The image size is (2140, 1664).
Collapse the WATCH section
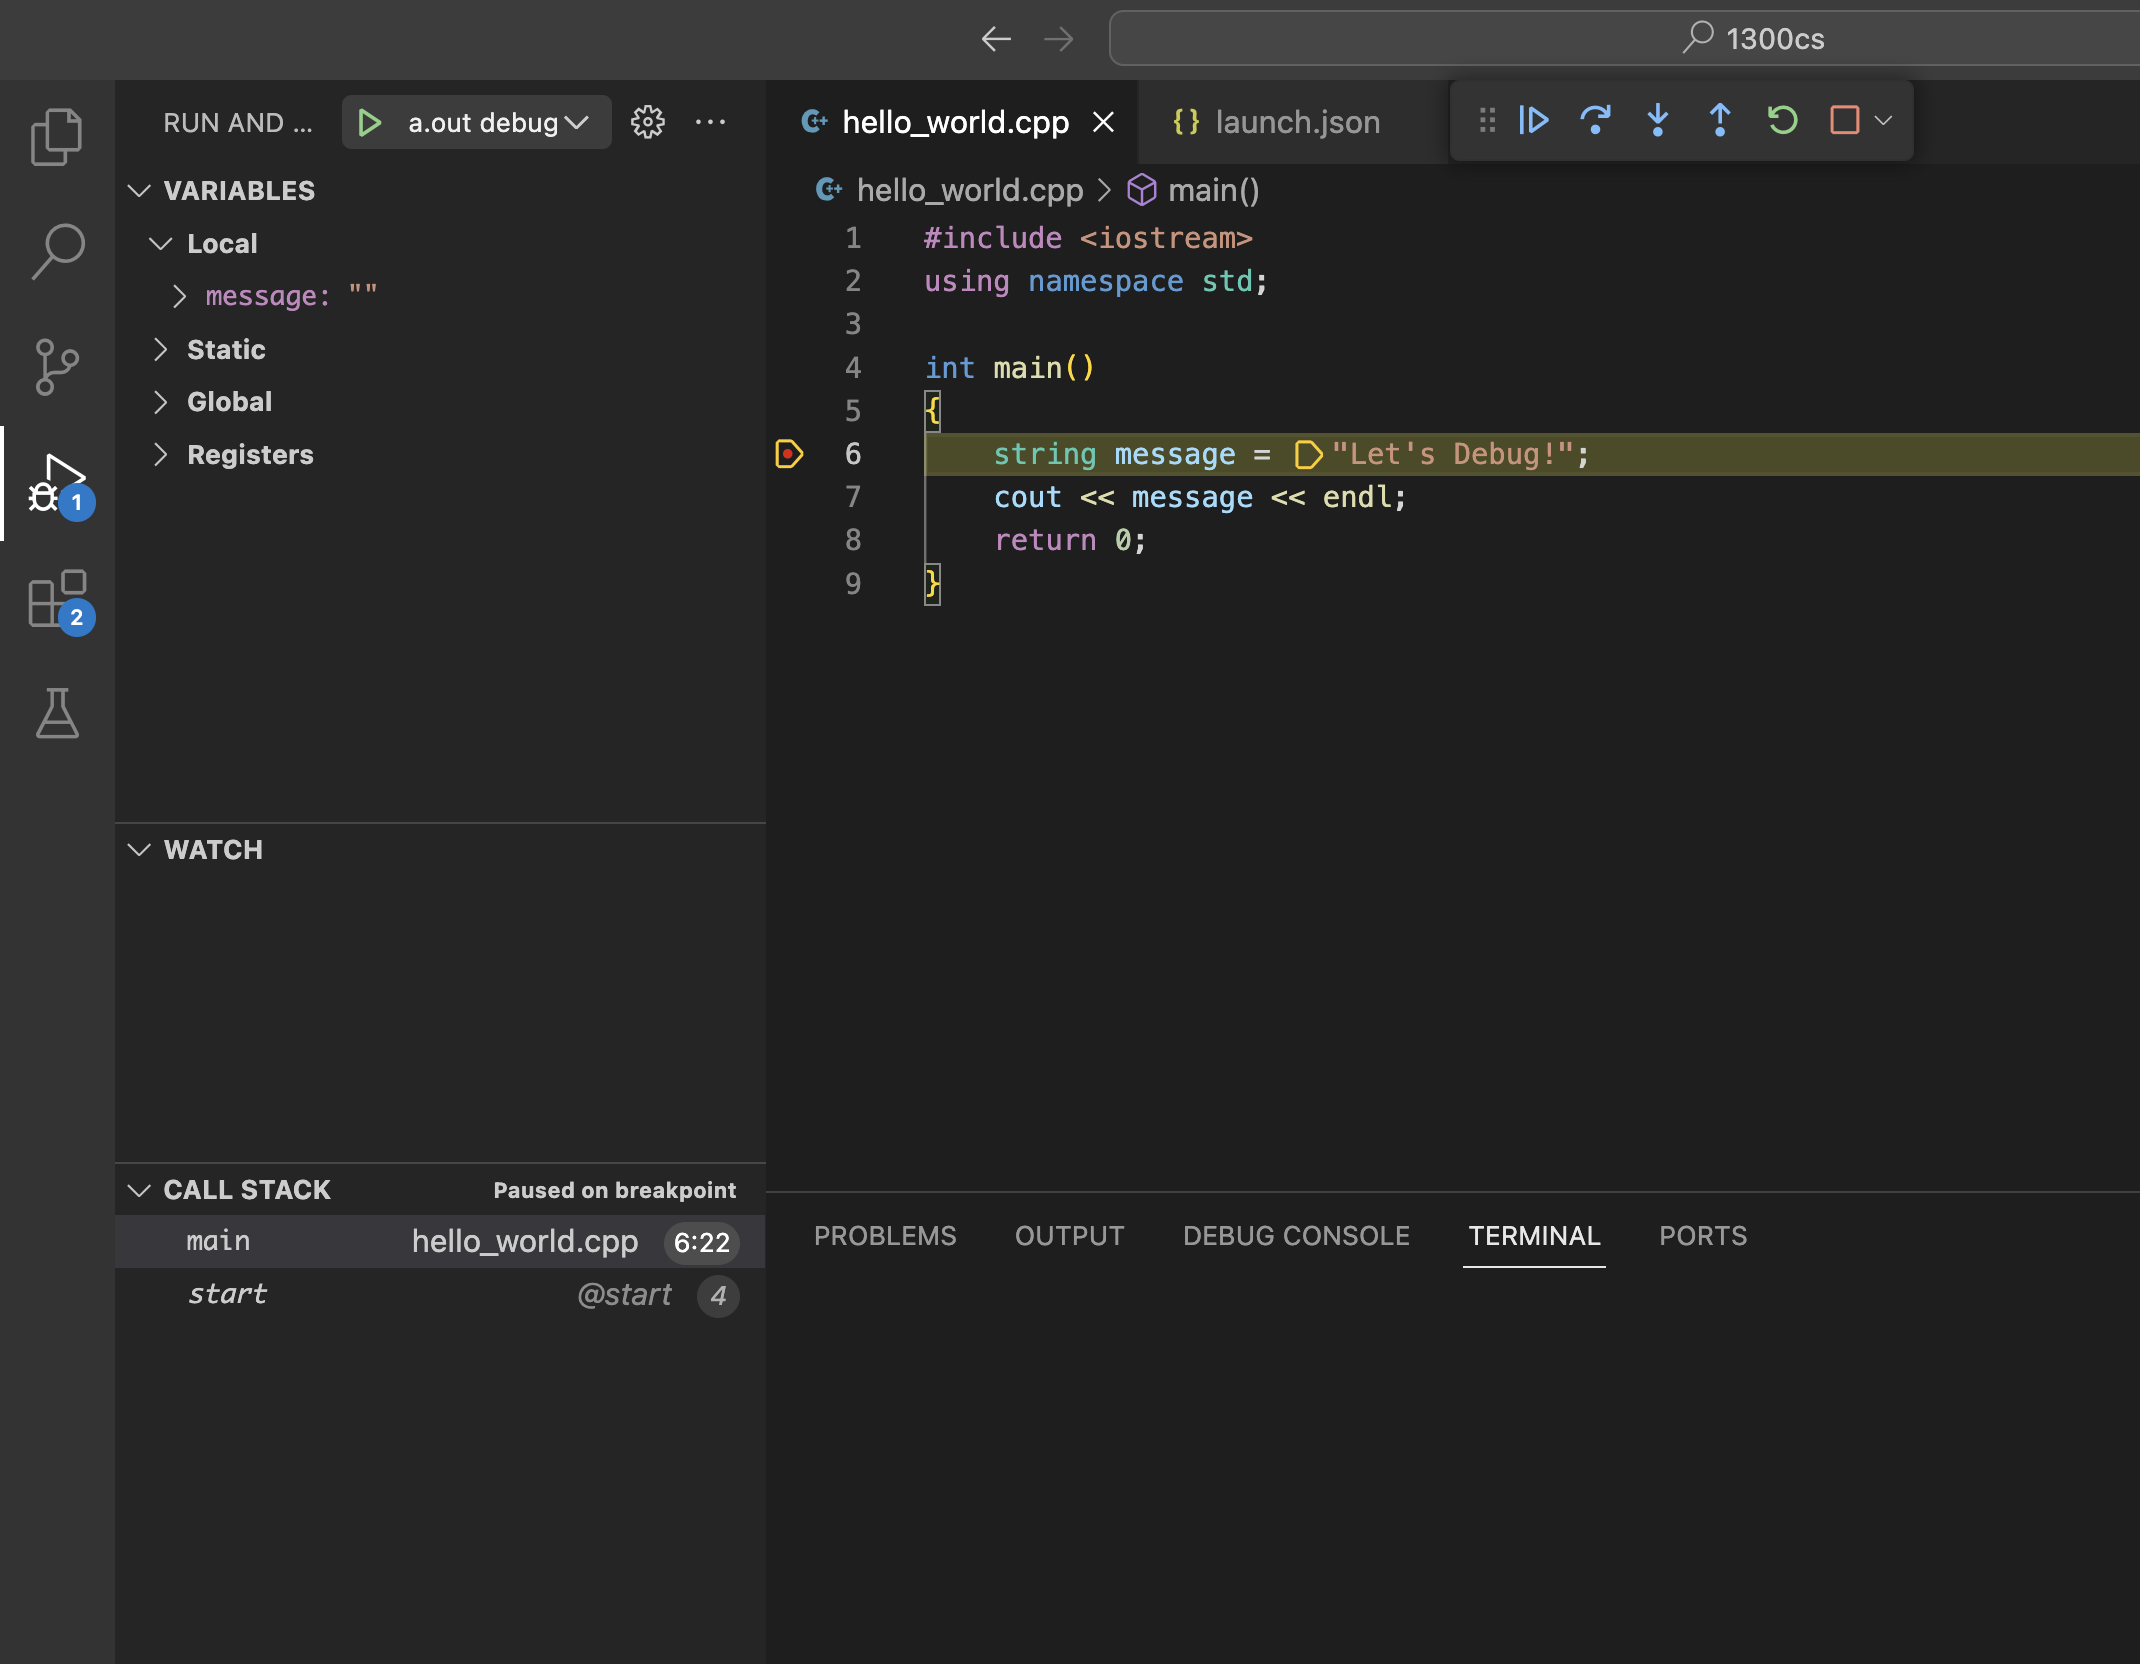(140, 850)
